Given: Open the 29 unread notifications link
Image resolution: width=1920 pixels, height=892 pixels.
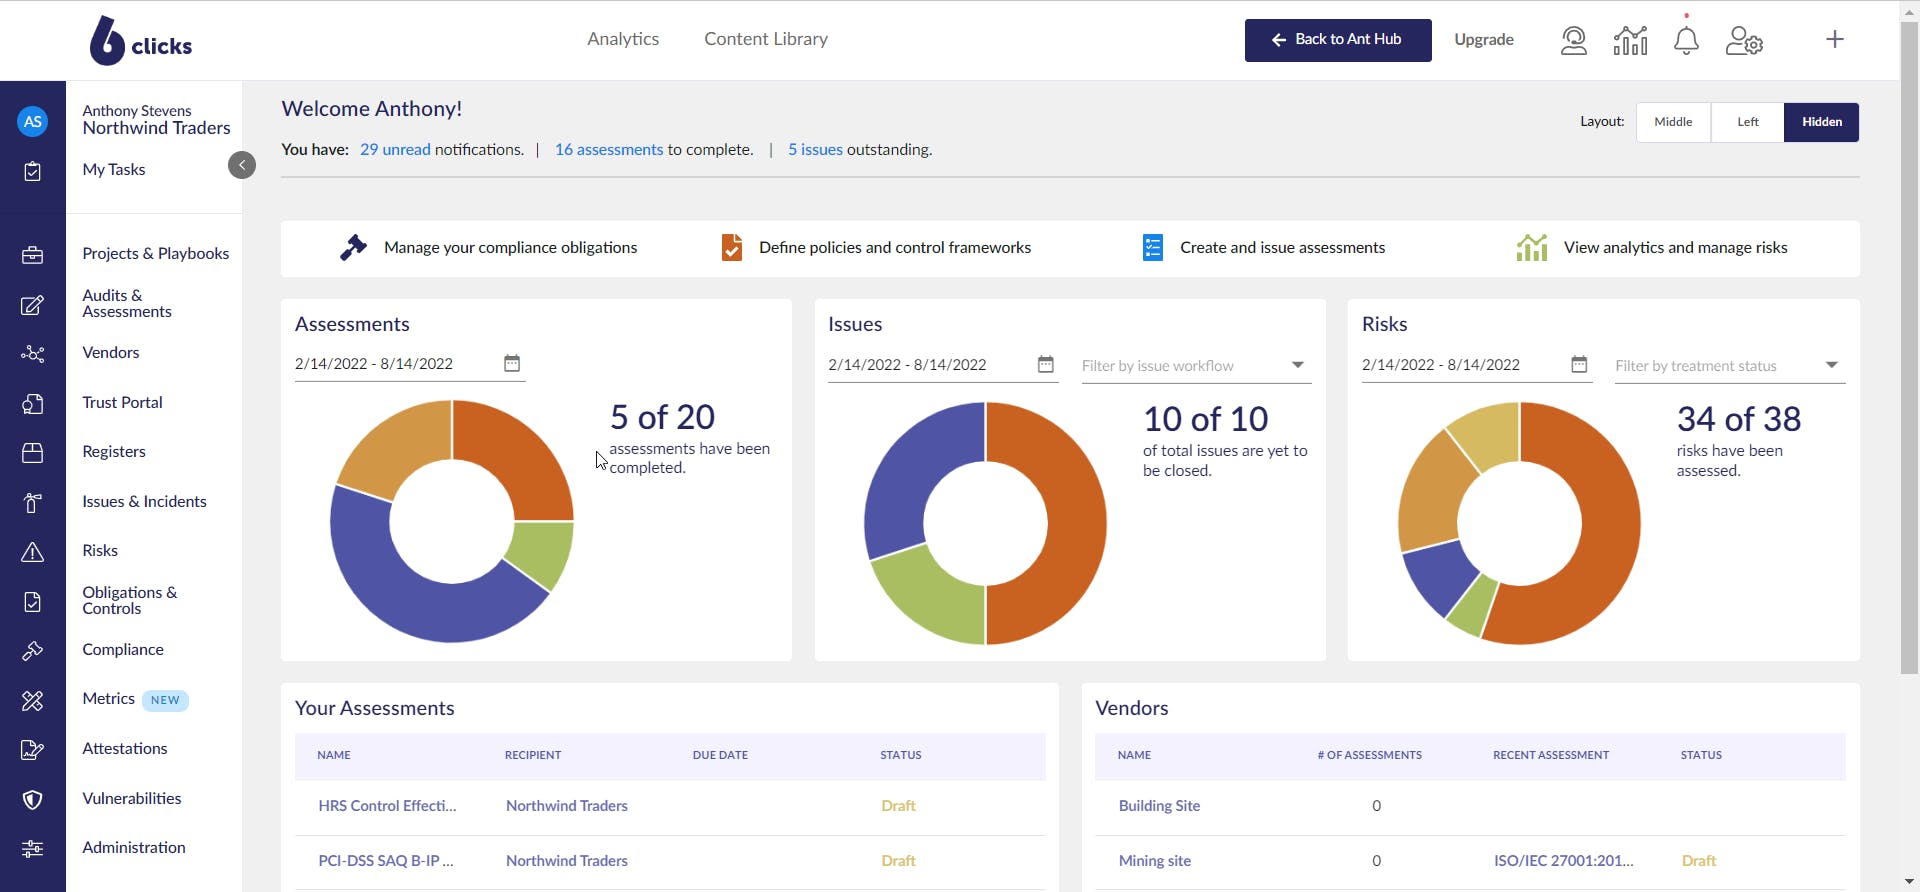Looking at the screenshot, I should (395, 150).
